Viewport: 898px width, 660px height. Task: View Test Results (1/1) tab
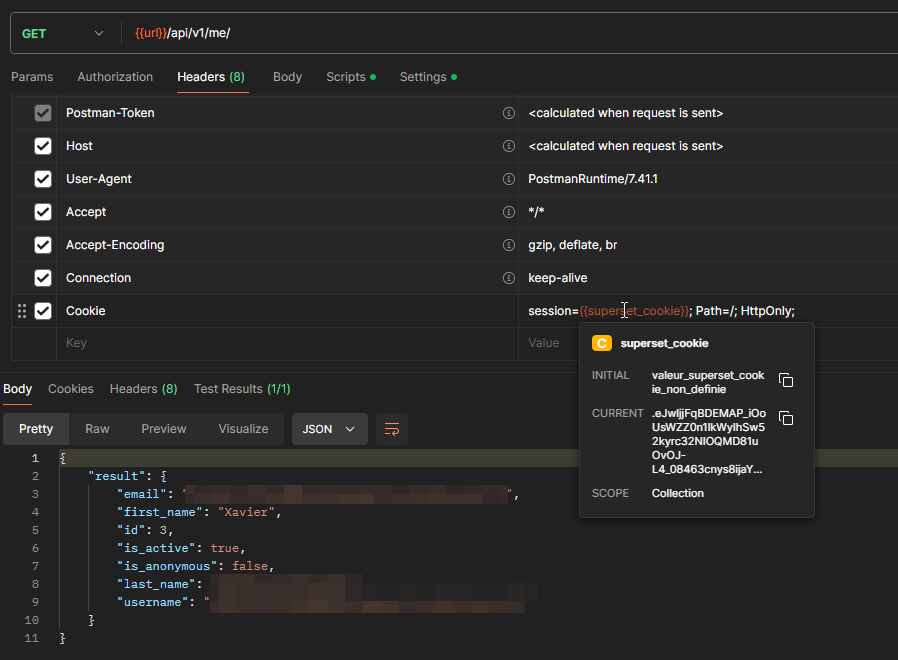point(242,389)
